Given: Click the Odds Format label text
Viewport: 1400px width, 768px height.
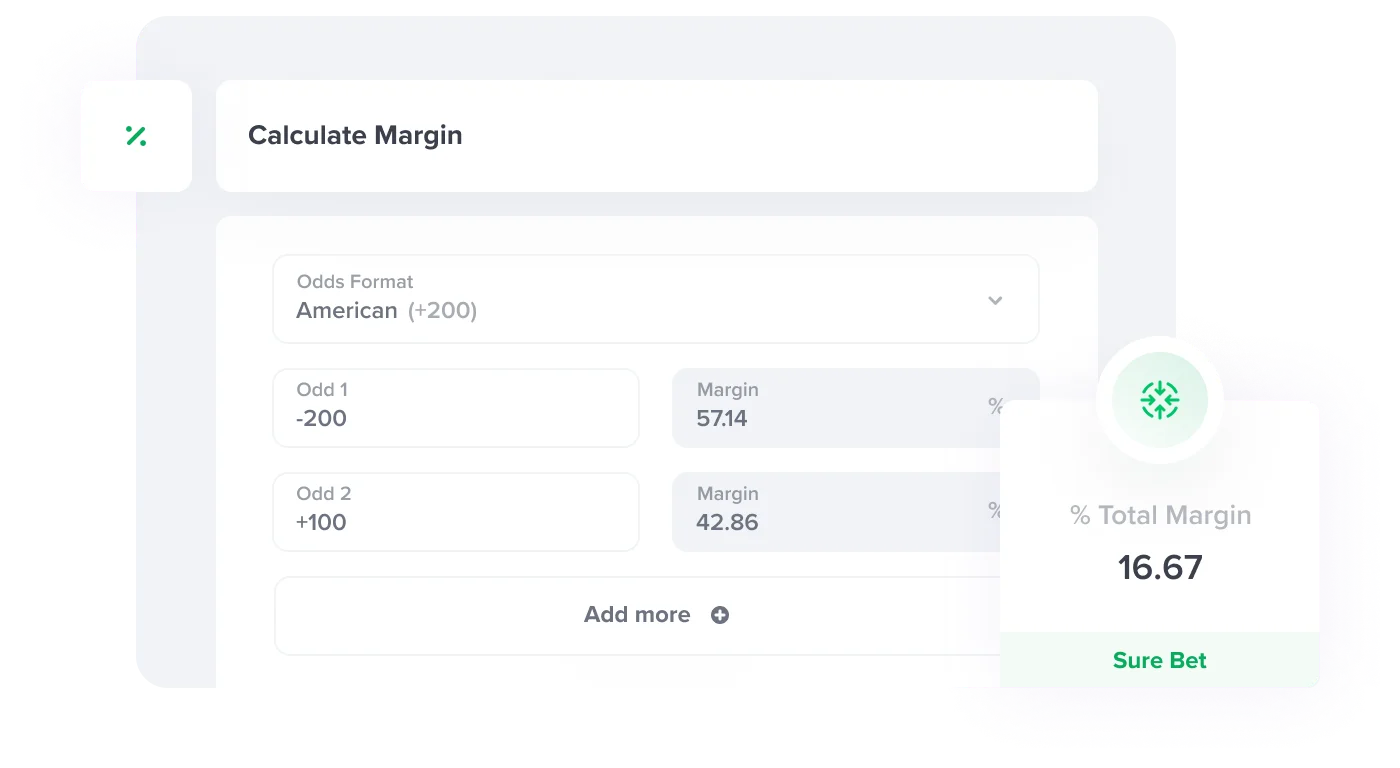Looking at the screenshot, I should [x=355, y=282].
